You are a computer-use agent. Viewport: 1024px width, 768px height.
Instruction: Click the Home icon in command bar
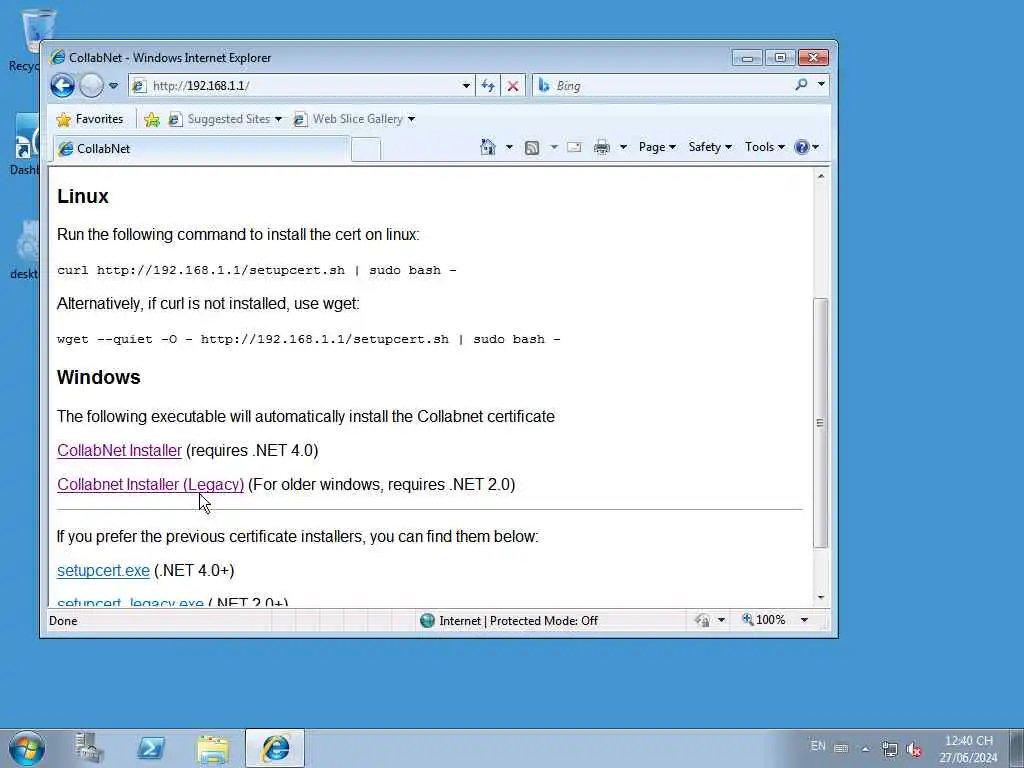(488, 147)
